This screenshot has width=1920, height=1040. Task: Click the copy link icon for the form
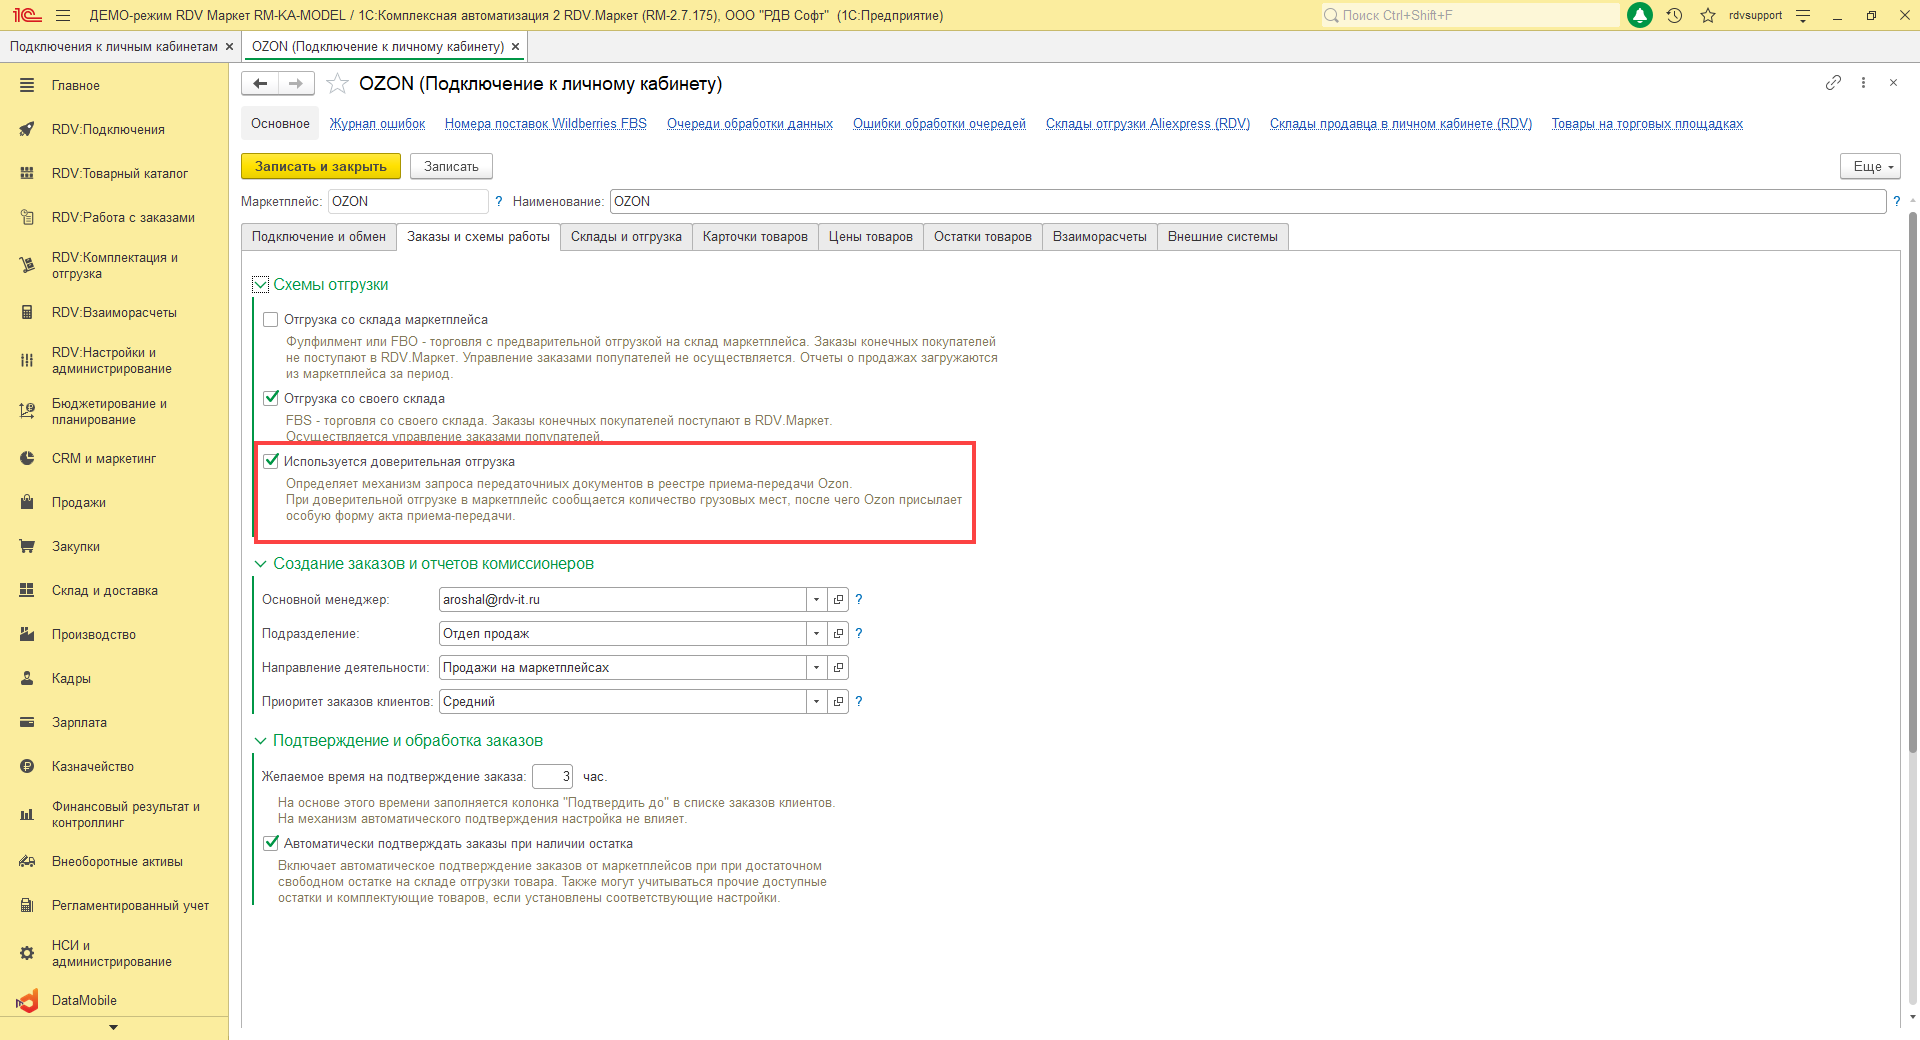1833,83
